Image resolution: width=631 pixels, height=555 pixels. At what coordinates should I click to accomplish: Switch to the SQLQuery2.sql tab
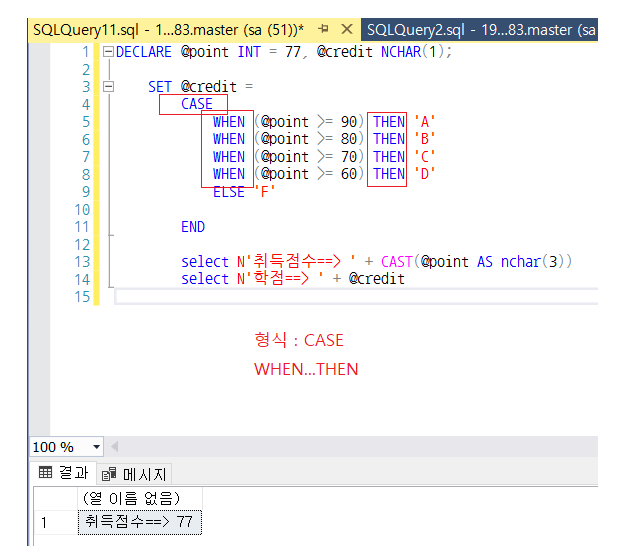(481, 30)
